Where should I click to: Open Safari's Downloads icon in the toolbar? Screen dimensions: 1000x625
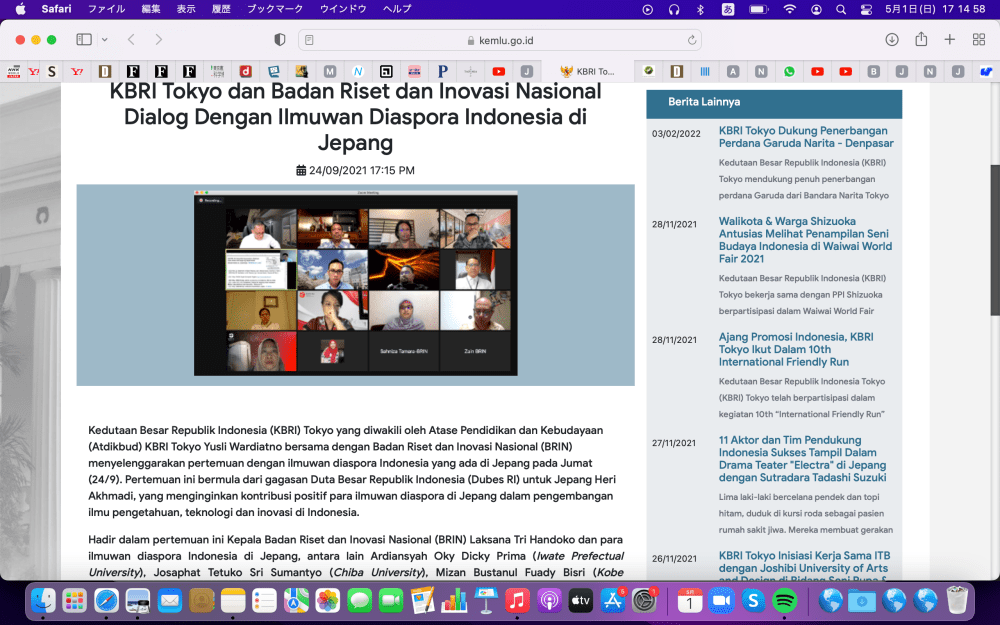click(890, 39)
